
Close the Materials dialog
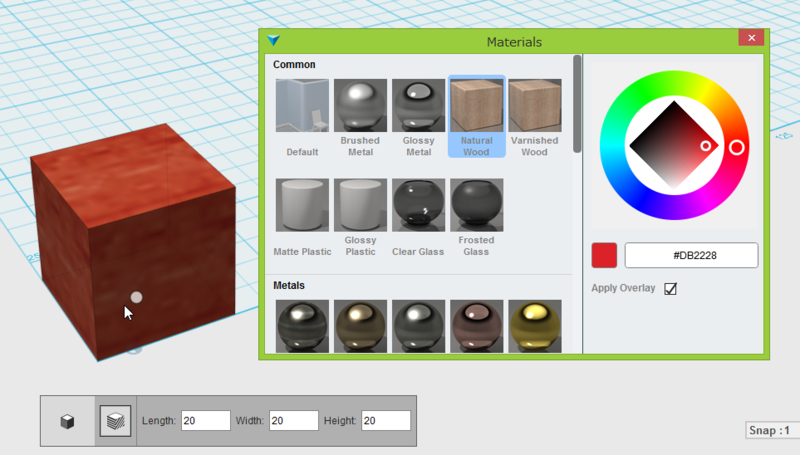(x=752, y=38)
